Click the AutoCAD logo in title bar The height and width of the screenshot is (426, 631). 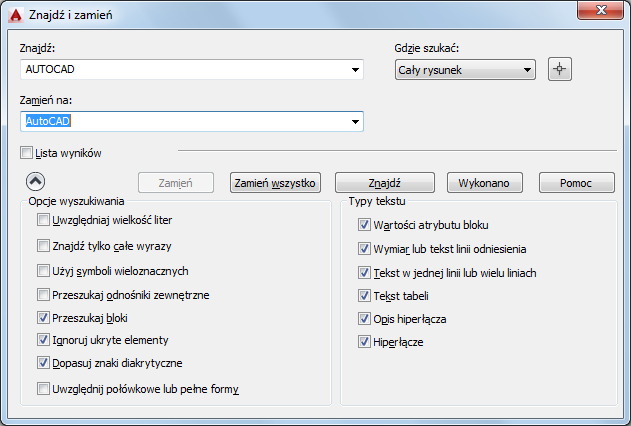click(16, 15)
